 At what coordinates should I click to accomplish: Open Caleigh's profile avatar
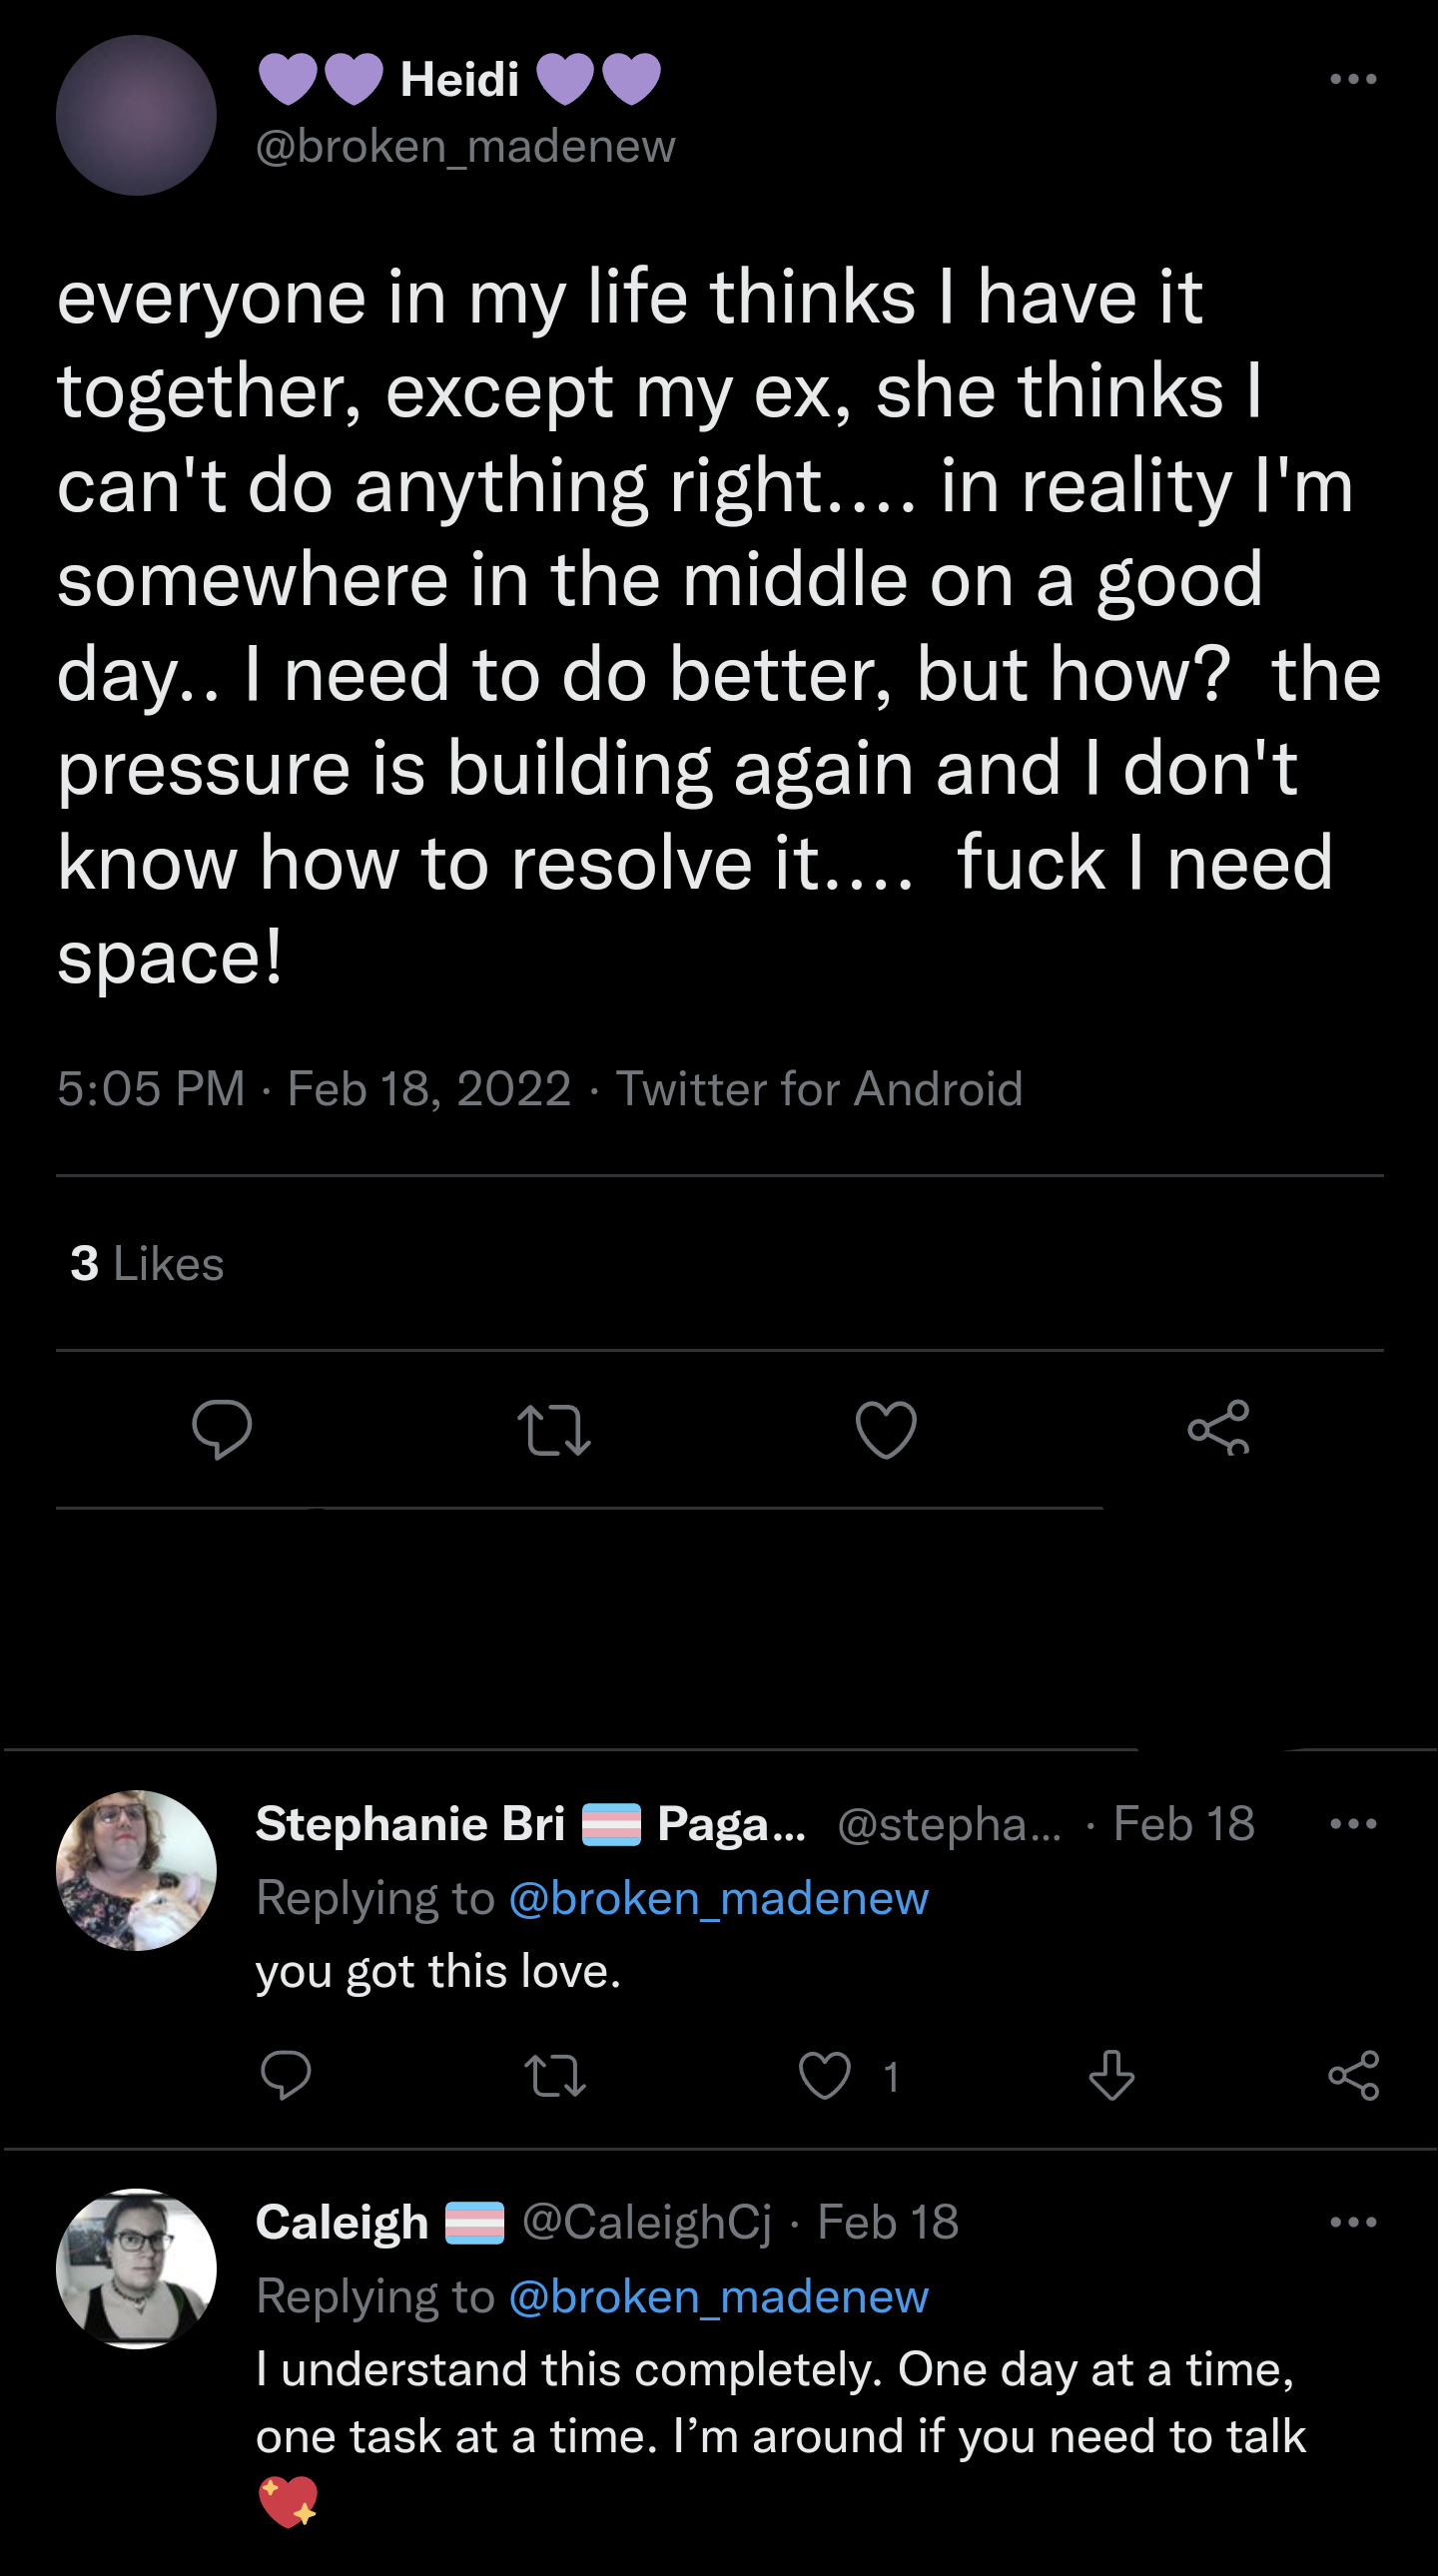point(136,2268)
